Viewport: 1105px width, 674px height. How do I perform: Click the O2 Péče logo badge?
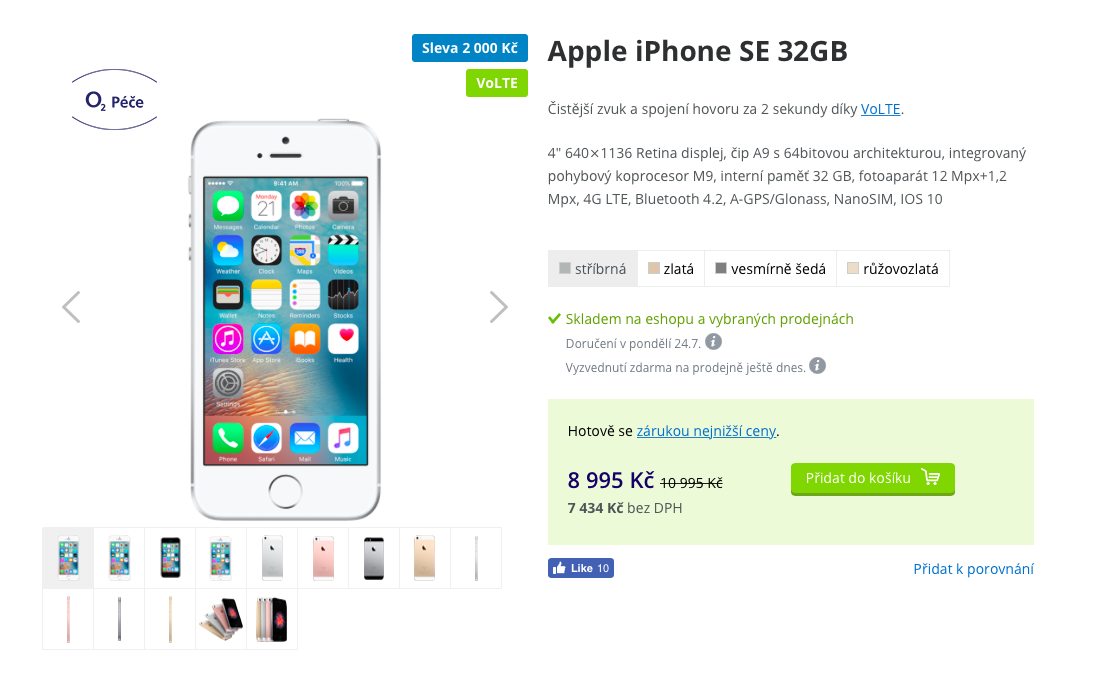click(x=114, y=99)
